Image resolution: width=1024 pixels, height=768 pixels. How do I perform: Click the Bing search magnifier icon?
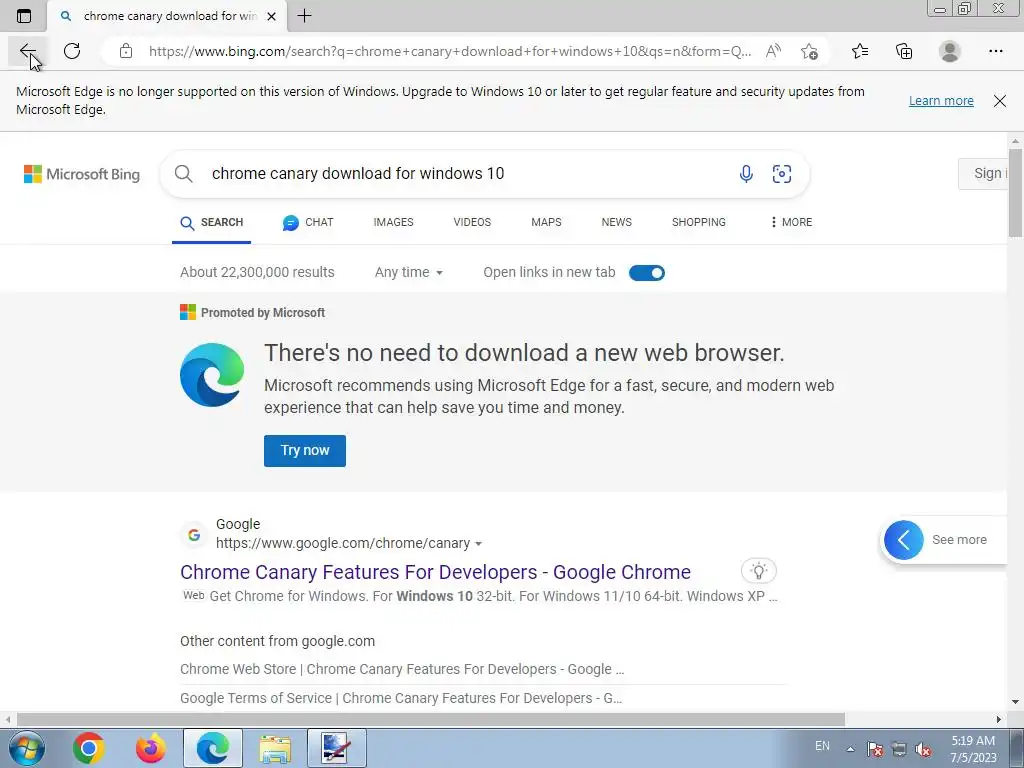(x=184, y=174)
